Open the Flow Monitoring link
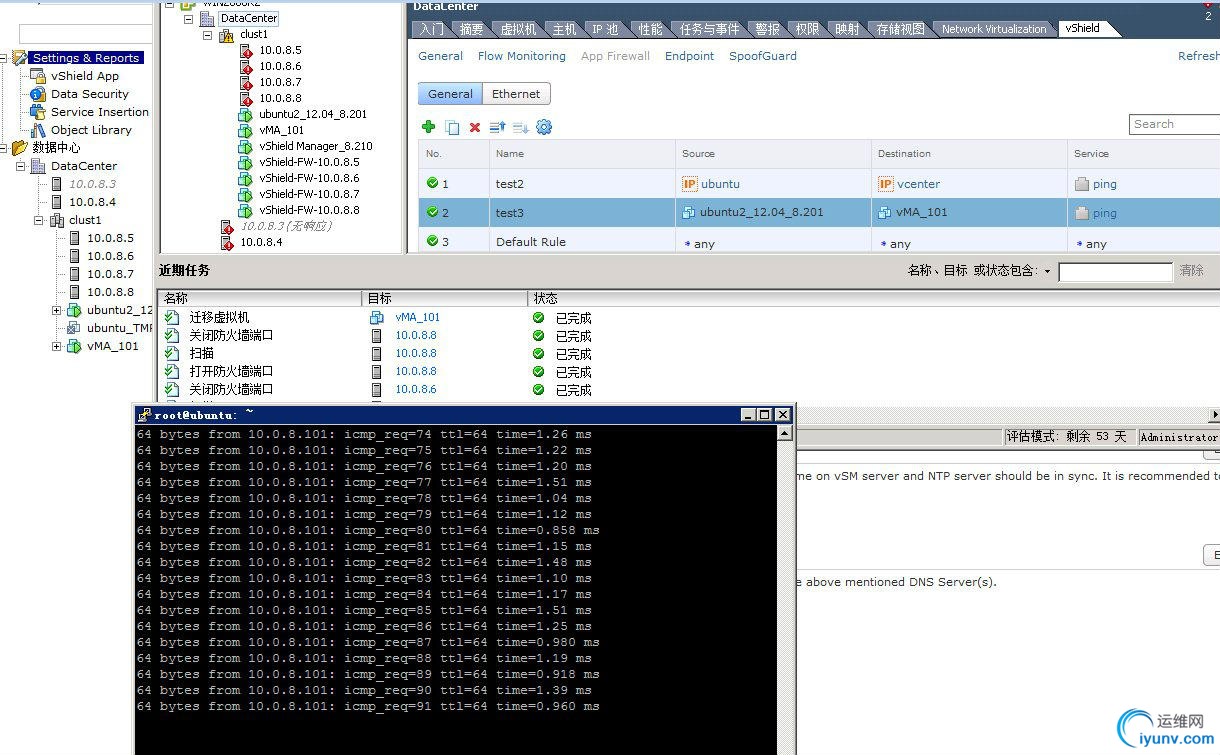This screenshot has height=755, width=1220. click(522, 56)
